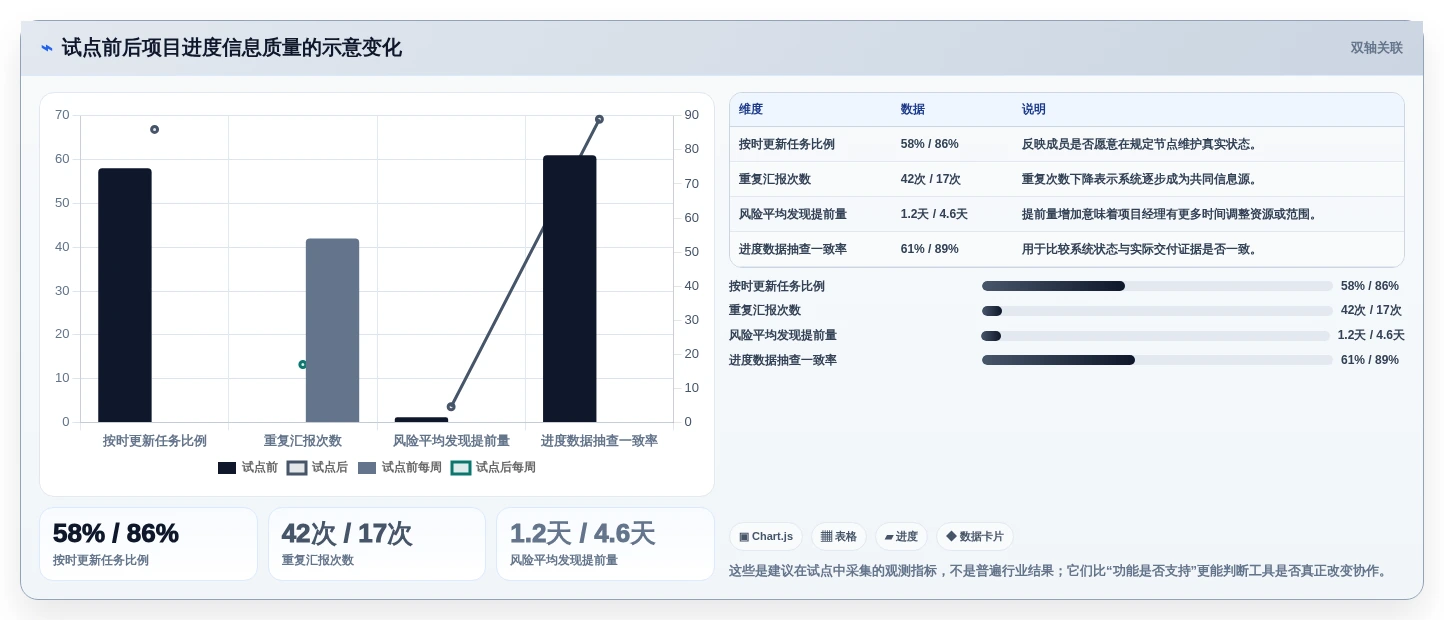Click the 进度数据抽查一致率 progress bar
The image size is (1444, 620).
click(x=1157, y=360)
